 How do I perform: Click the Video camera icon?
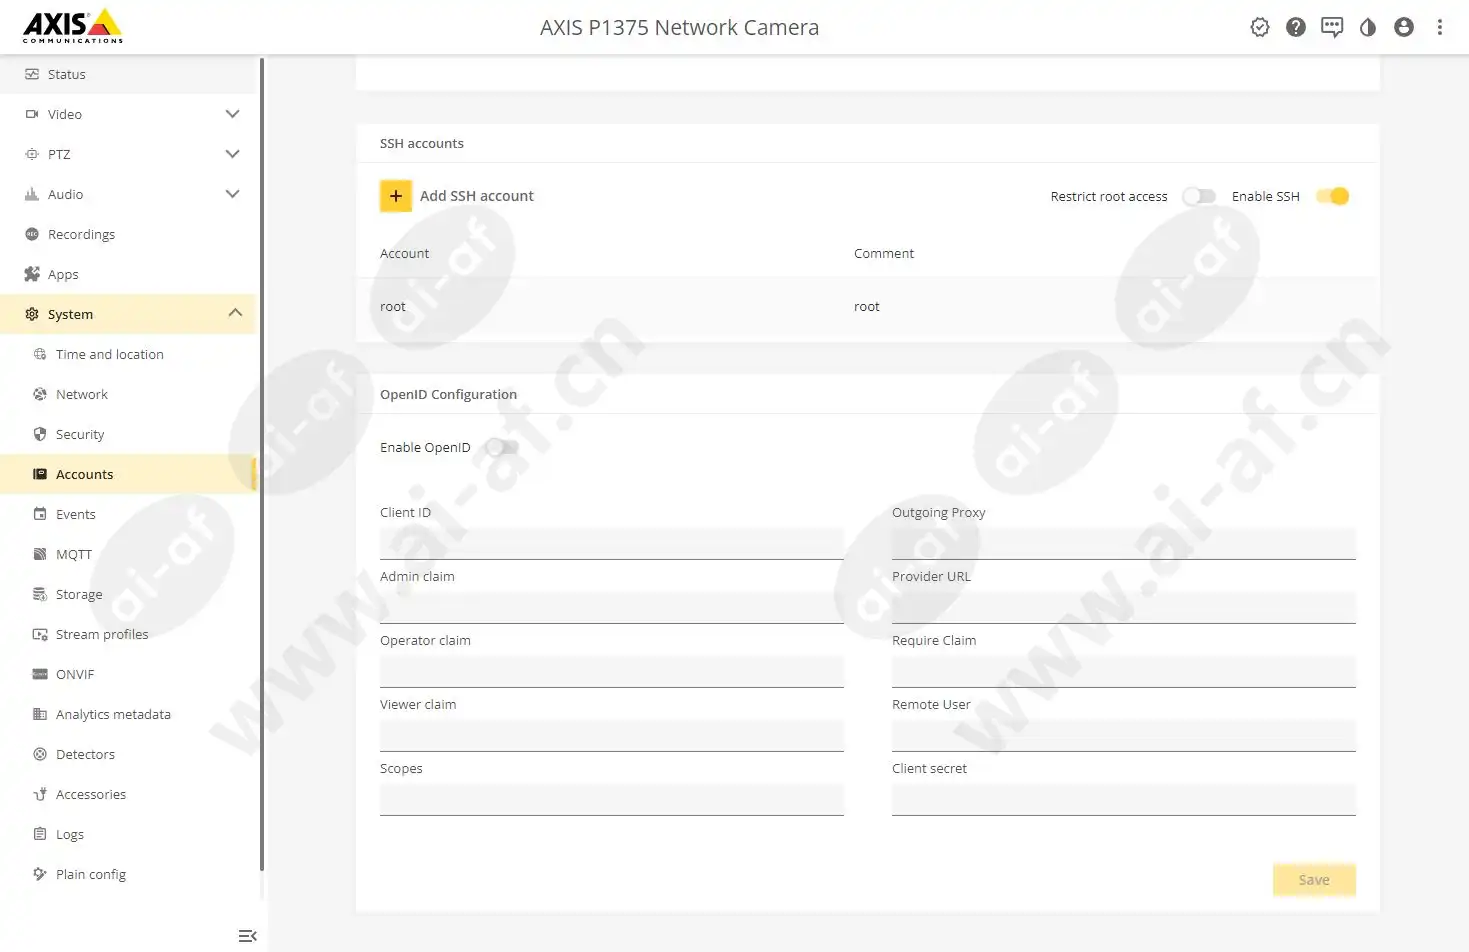[x=32, y=114]
